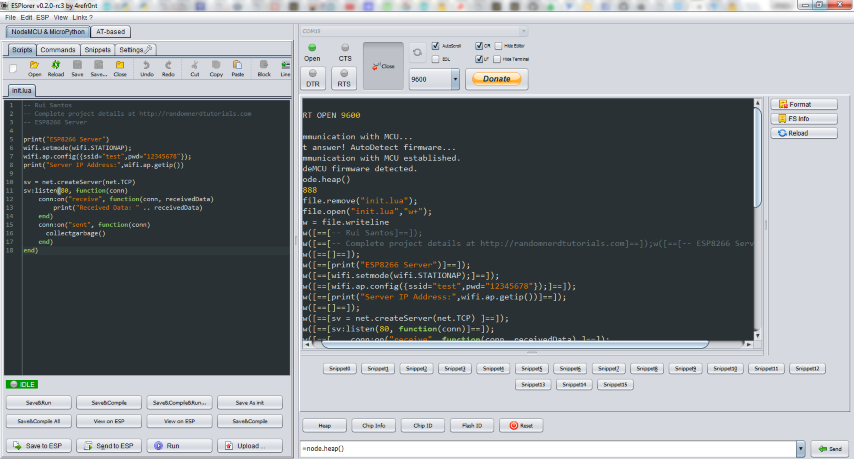Click the Block toolbar icon
Viewport: 854px width, 459px height.
pos(264,68)
